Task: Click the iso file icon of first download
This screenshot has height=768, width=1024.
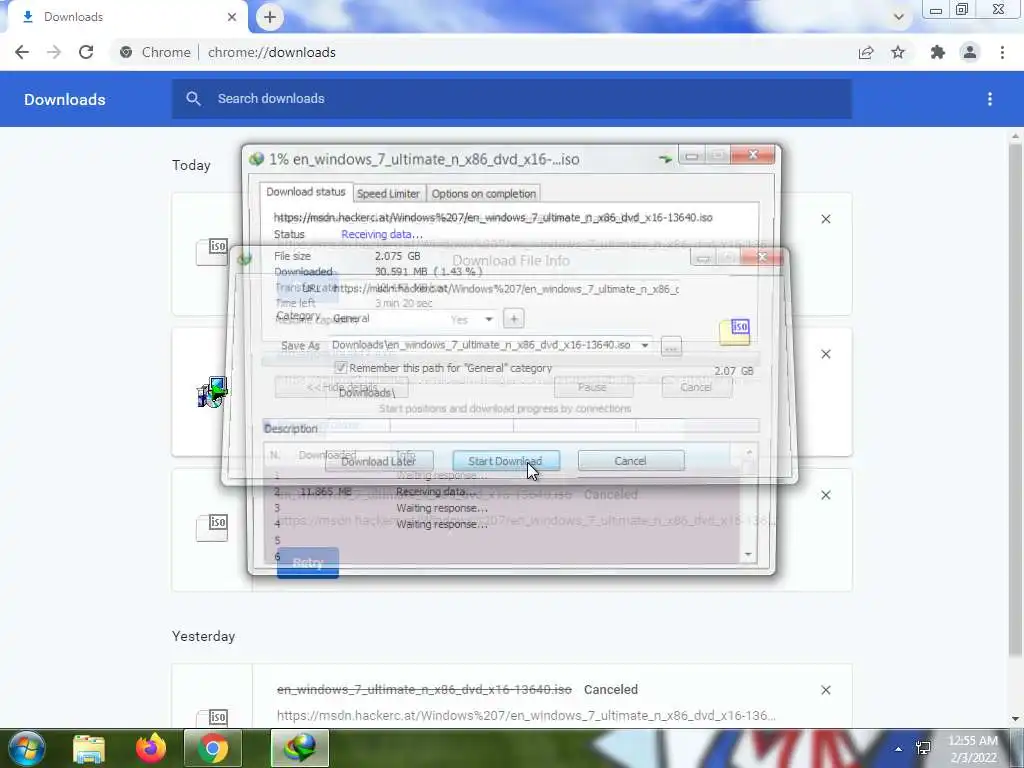Action: 212,251
